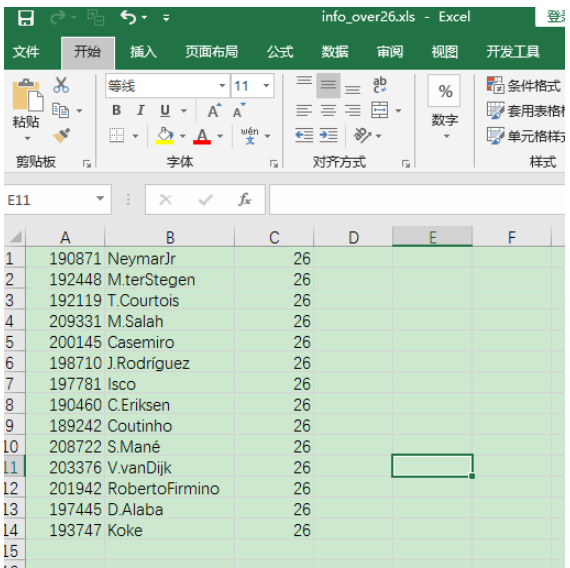This screenshot has height=568, width=570.
Task: Click the fx insert function button
Action: 245,199
